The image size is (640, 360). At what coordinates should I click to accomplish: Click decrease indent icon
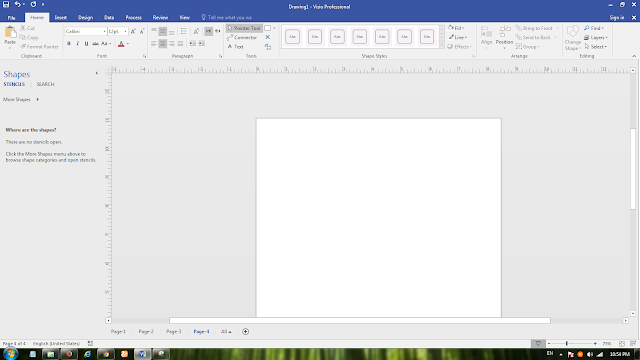[x=192, y=43]
